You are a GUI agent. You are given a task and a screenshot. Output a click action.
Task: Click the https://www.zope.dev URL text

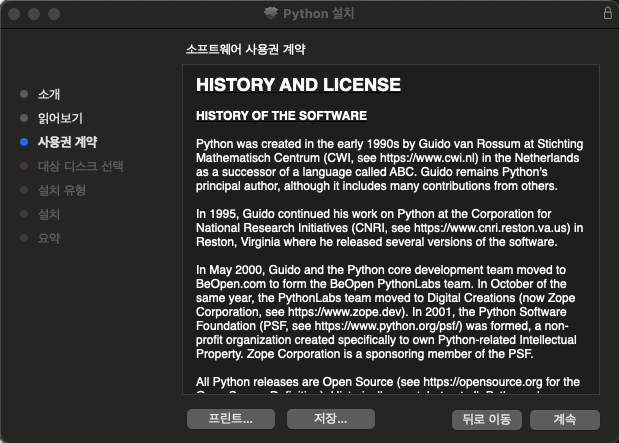click(x=345, y=312)
